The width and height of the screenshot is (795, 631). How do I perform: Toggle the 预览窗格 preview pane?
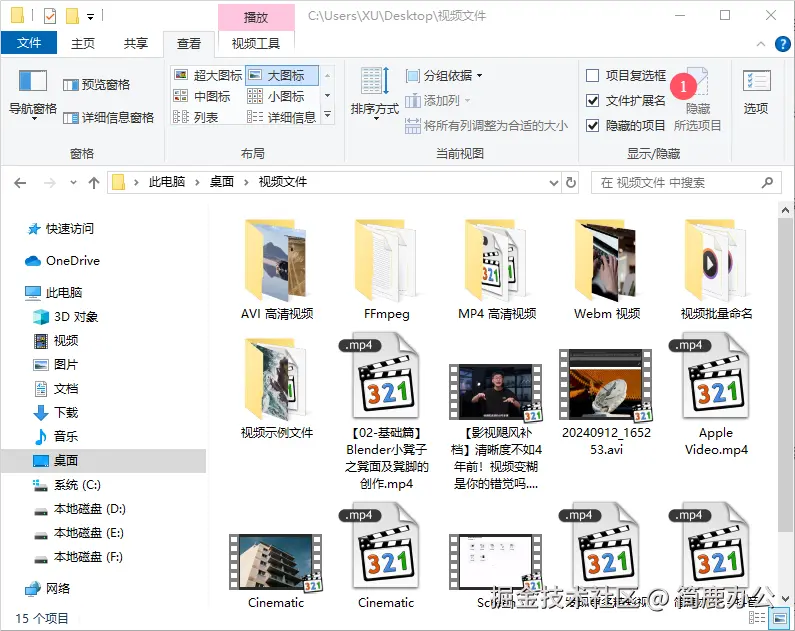coord(97,85)
